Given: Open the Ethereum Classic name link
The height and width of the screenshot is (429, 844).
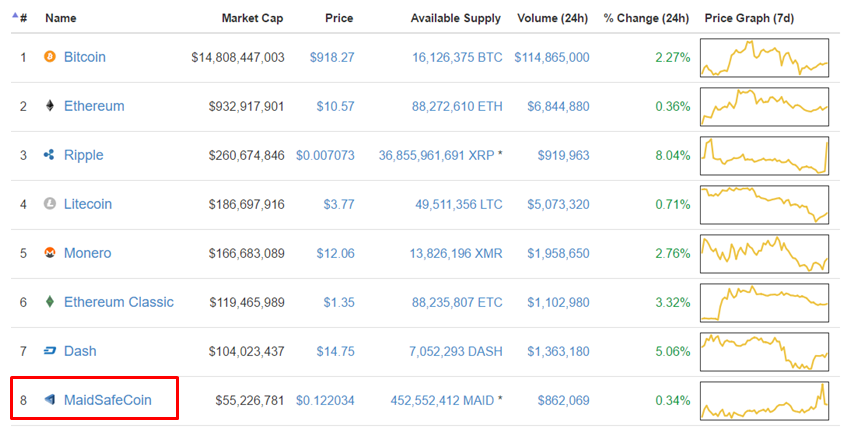Looking at the screenshot, I should pyautogui.click(x=119, y=302).
